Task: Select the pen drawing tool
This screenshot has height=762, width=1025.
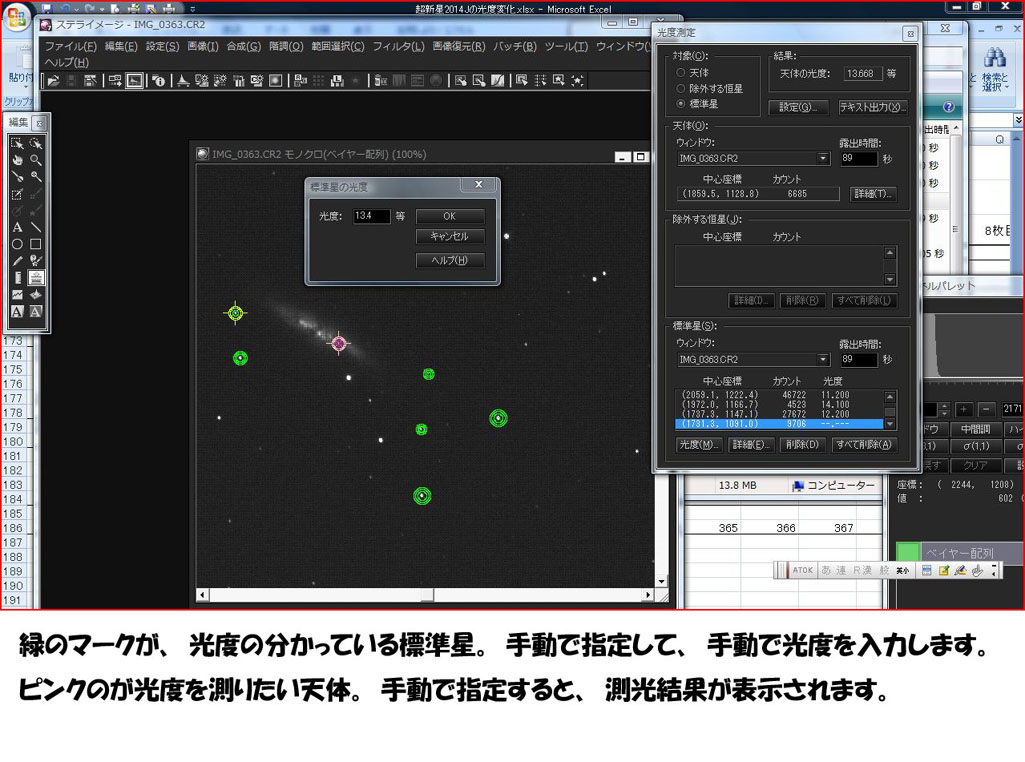Action: pos(17,261)
